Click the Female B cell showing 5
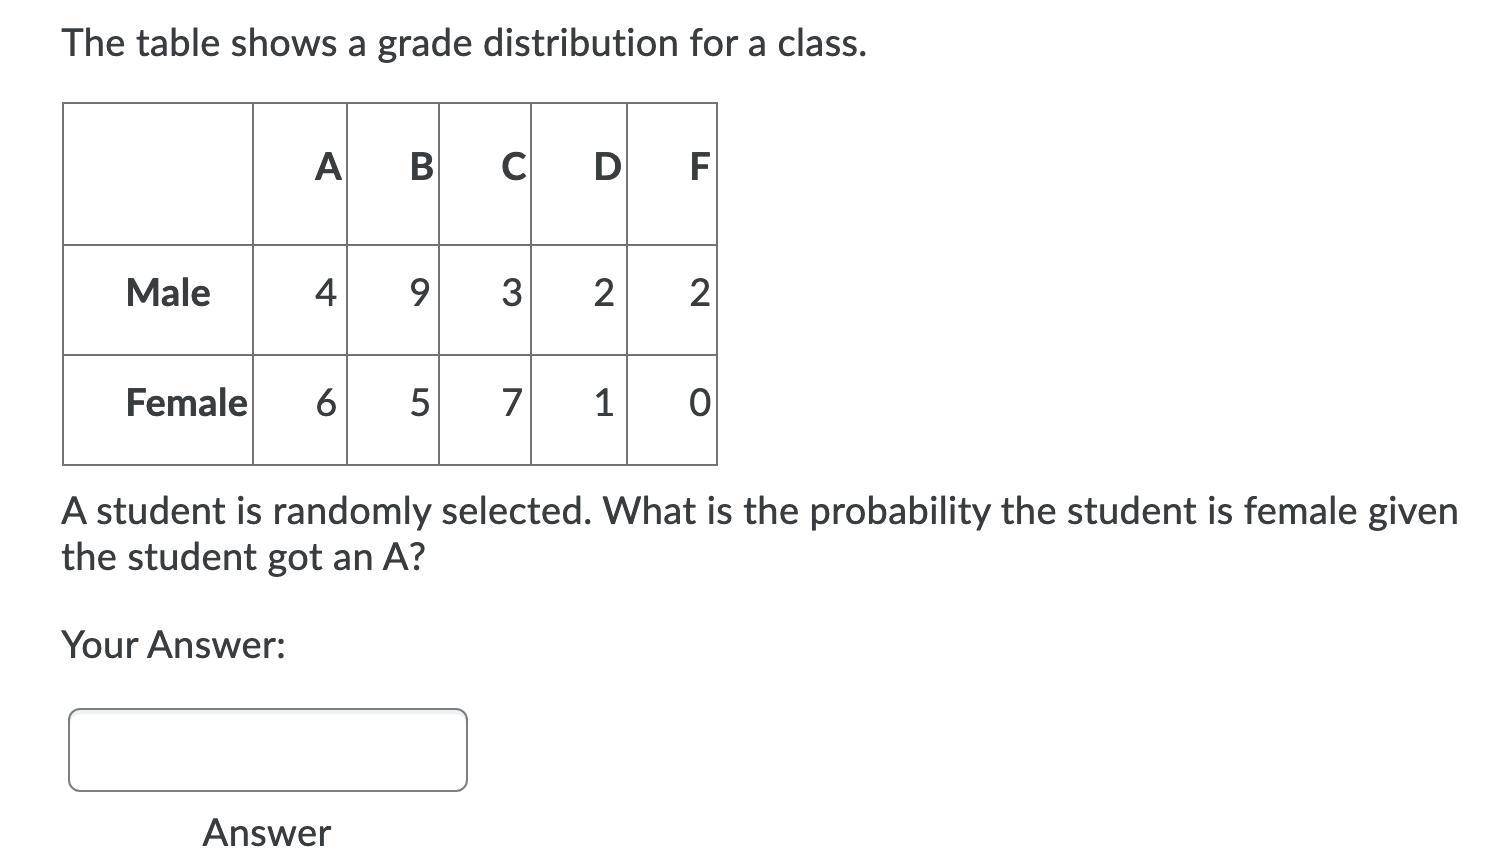The width and height of the screenshot is (1510, 852). point(393,410)
